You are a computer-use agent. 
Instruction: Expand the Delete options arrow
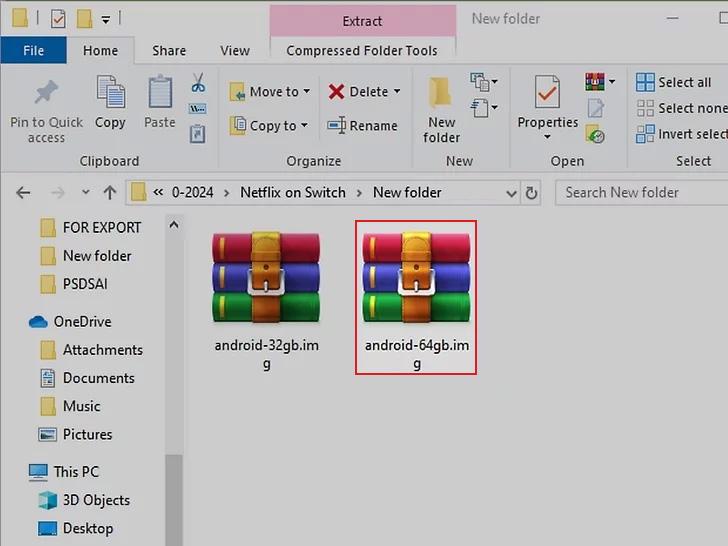(397, 91)
